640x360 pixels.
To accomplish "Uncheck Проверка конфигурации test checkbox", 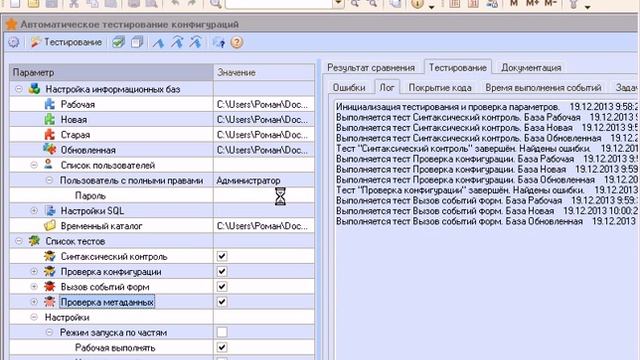I will pyautogui.click(x=222, y=271).
